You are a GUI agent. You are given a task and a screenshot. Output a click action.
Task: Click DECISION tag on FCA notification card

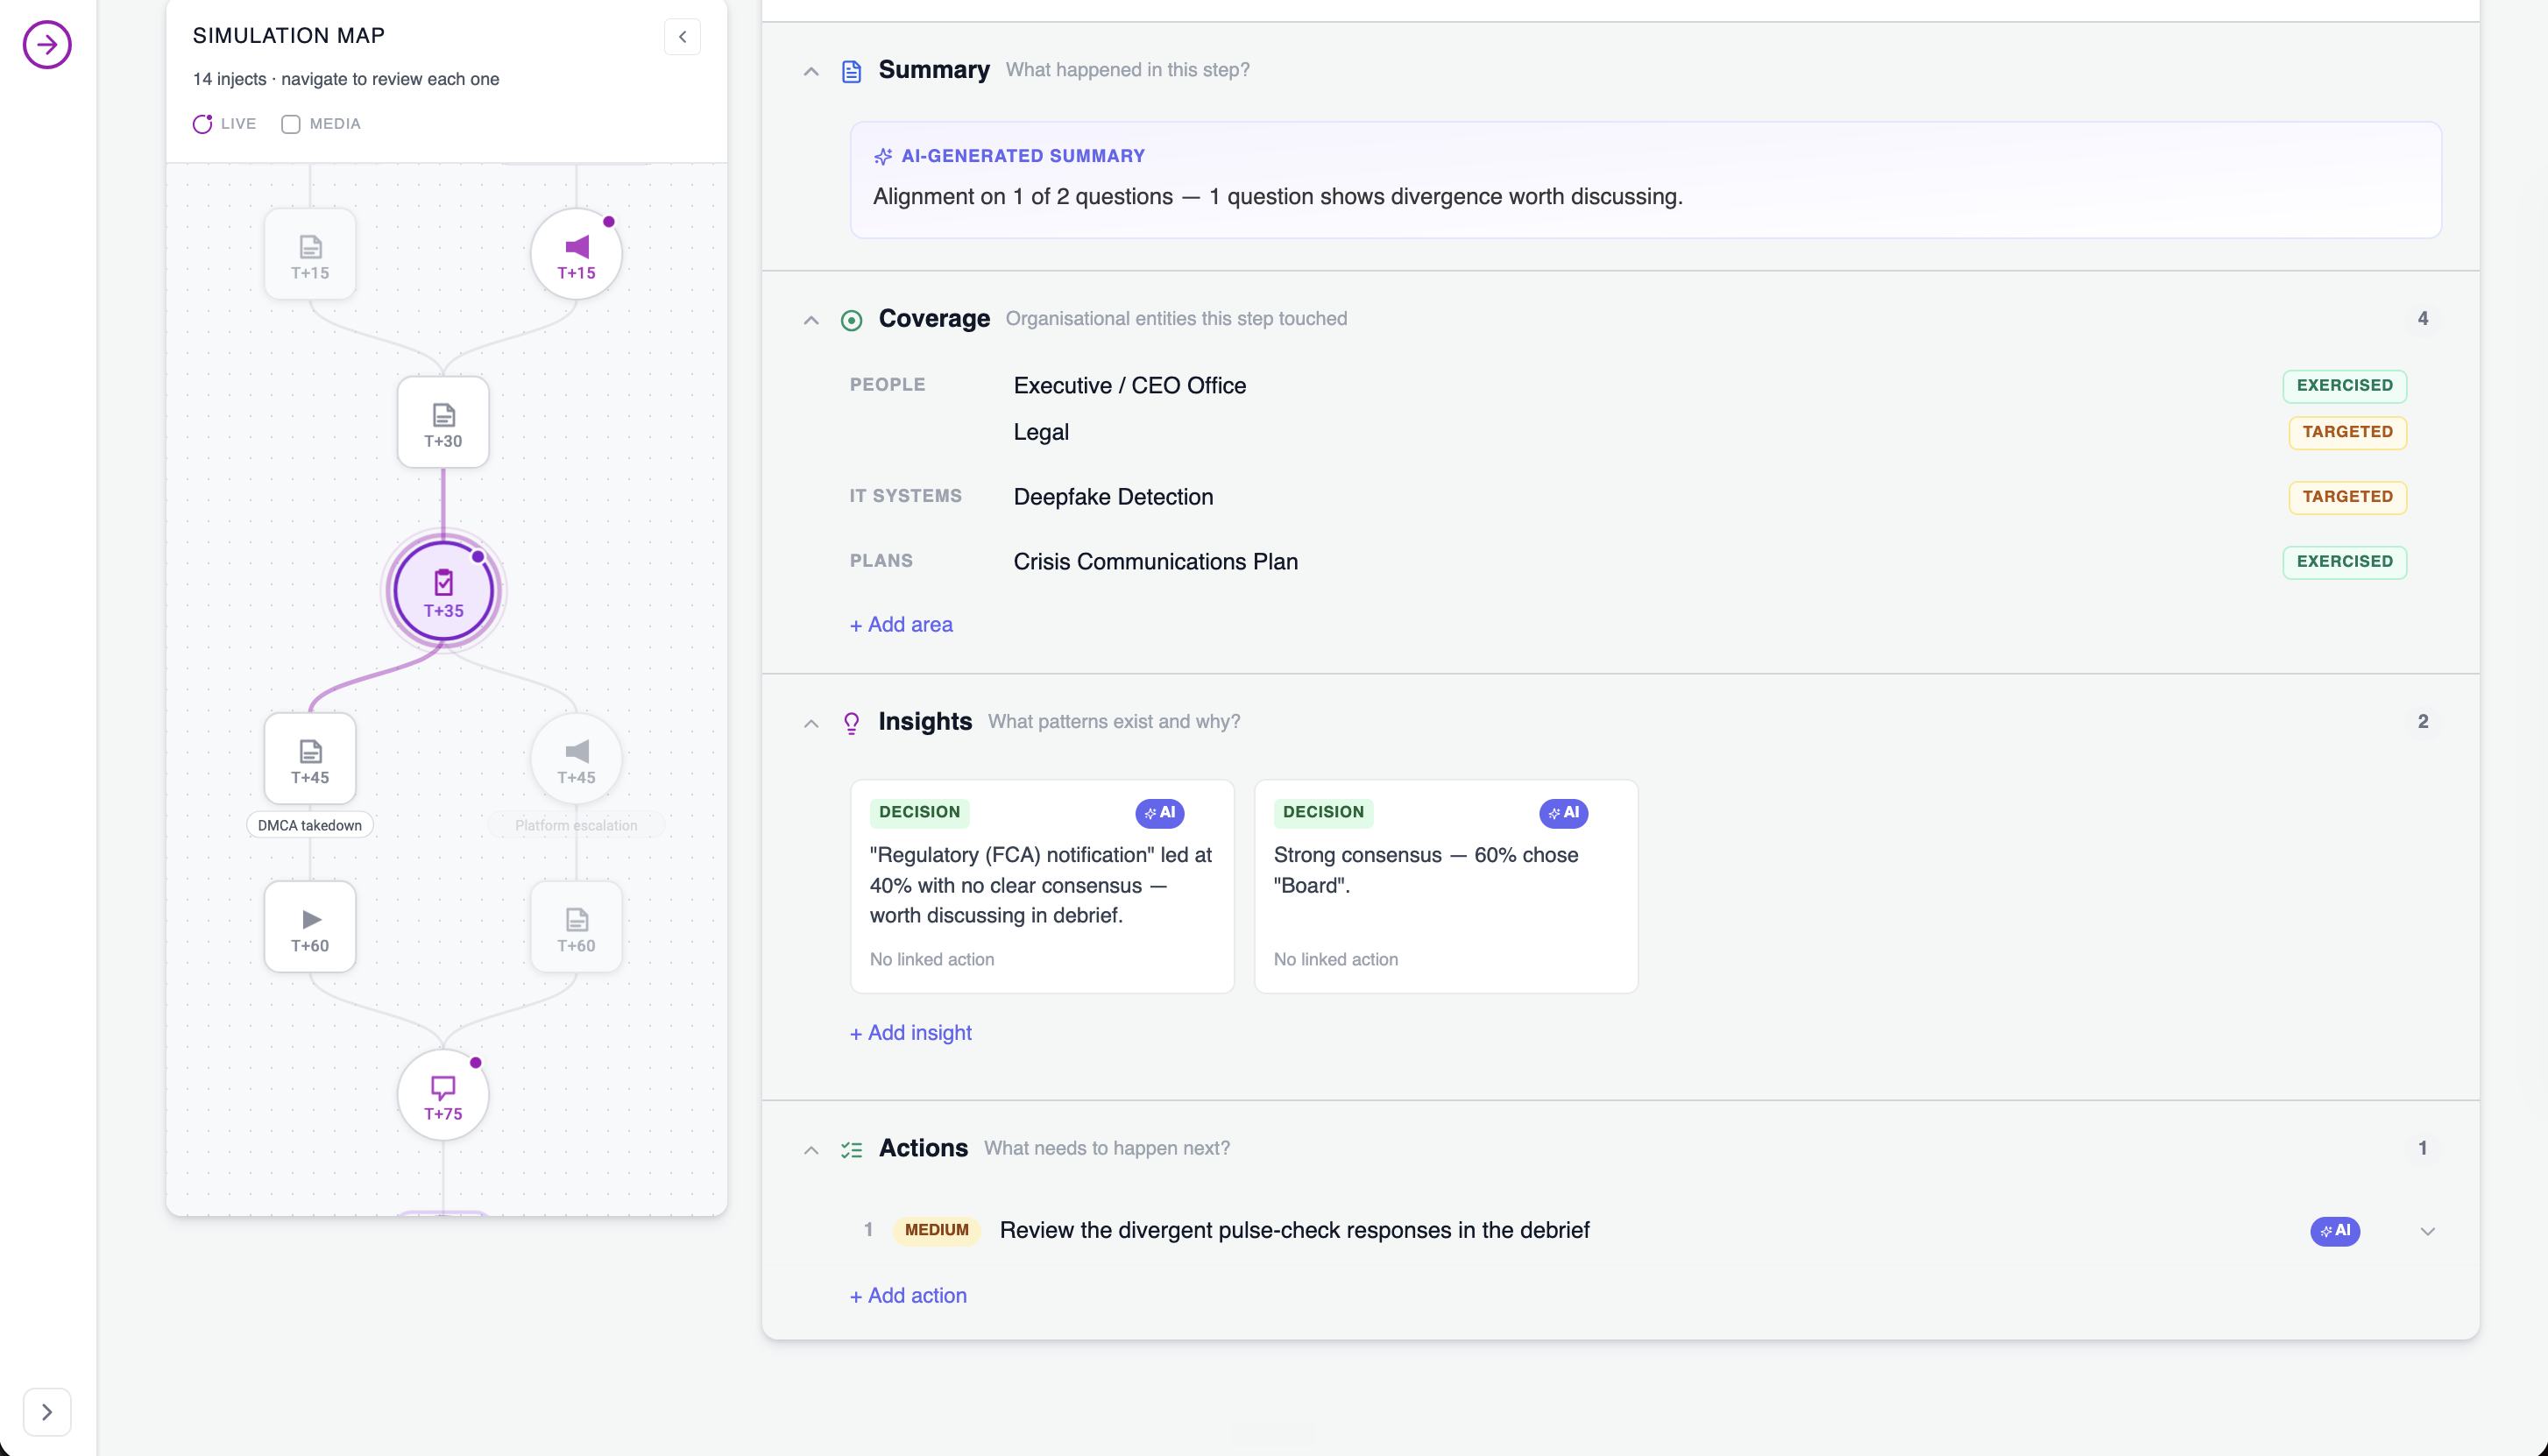[x=920, y=813]
